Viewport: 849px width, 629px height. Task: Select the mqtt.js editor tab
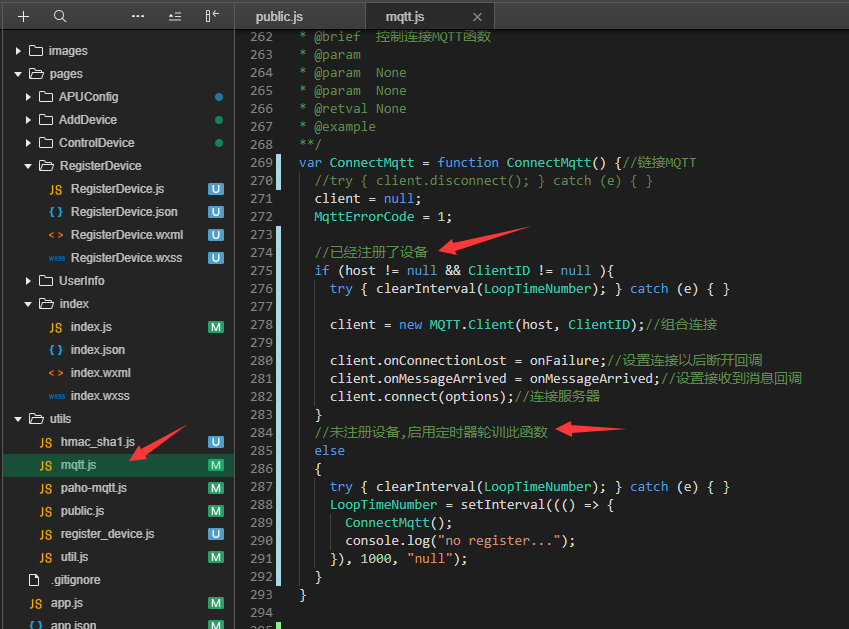pos(404,17)
